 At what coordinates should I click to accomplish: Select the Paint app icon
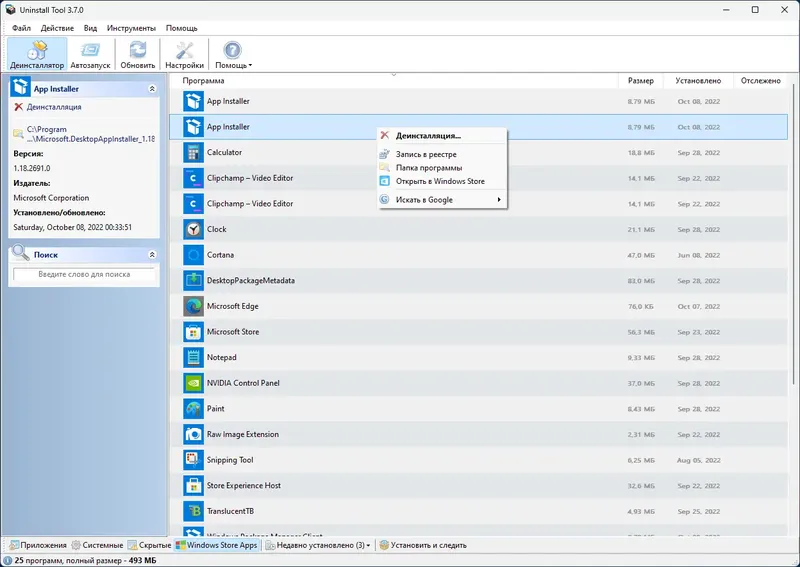click(x=193, y=408)
